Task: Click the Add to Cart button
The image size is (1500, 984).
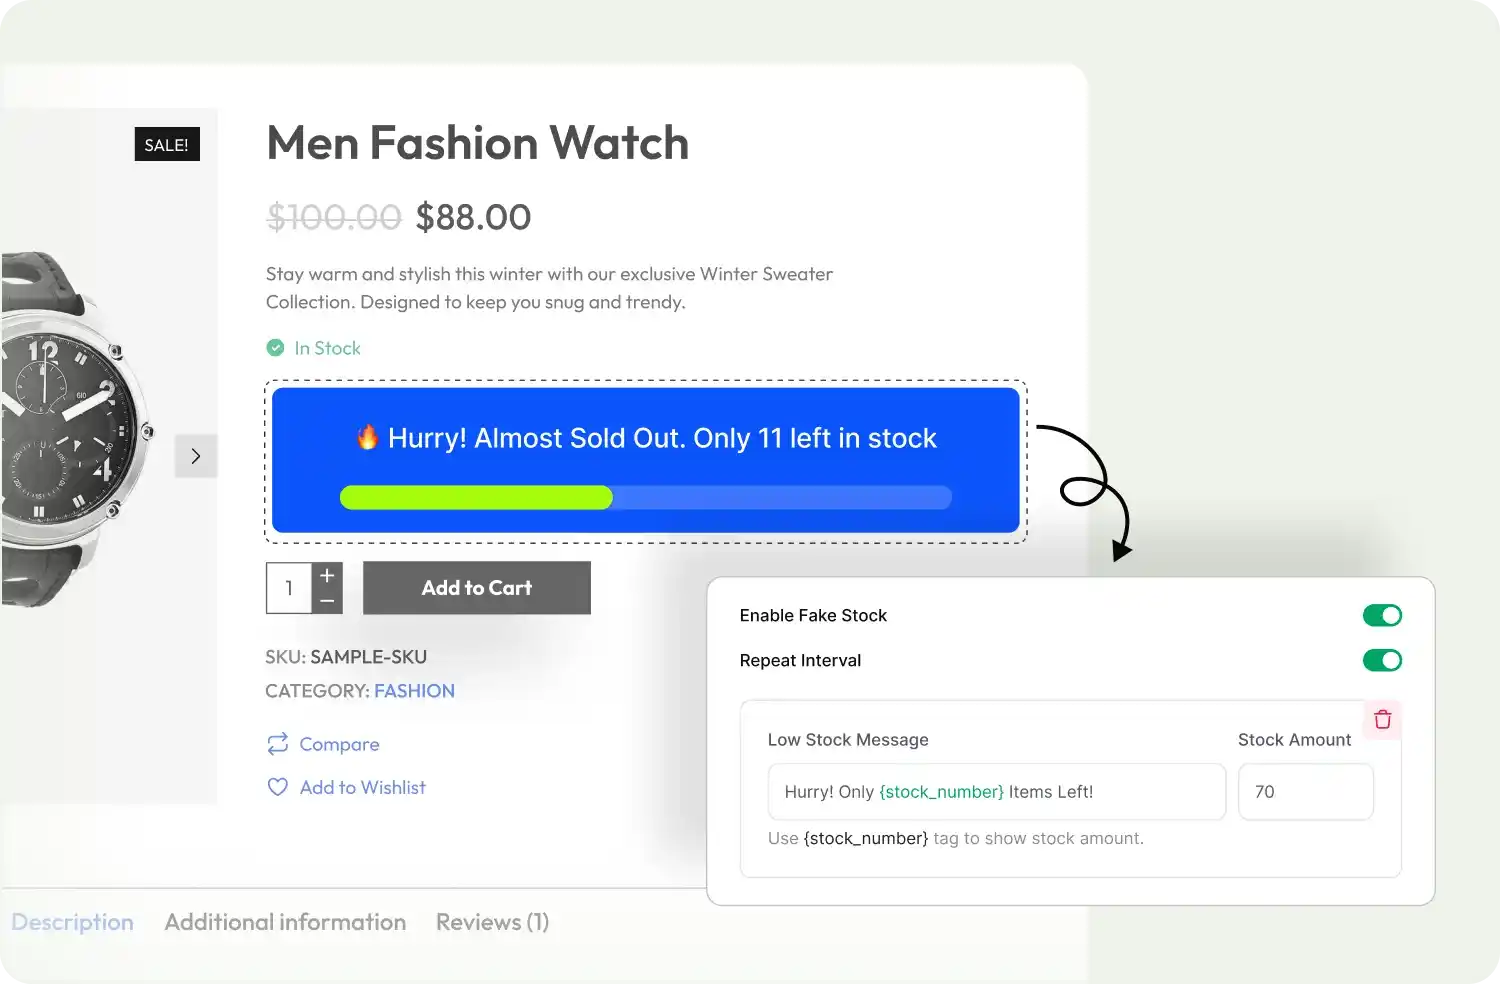Action: pos(476,587)
